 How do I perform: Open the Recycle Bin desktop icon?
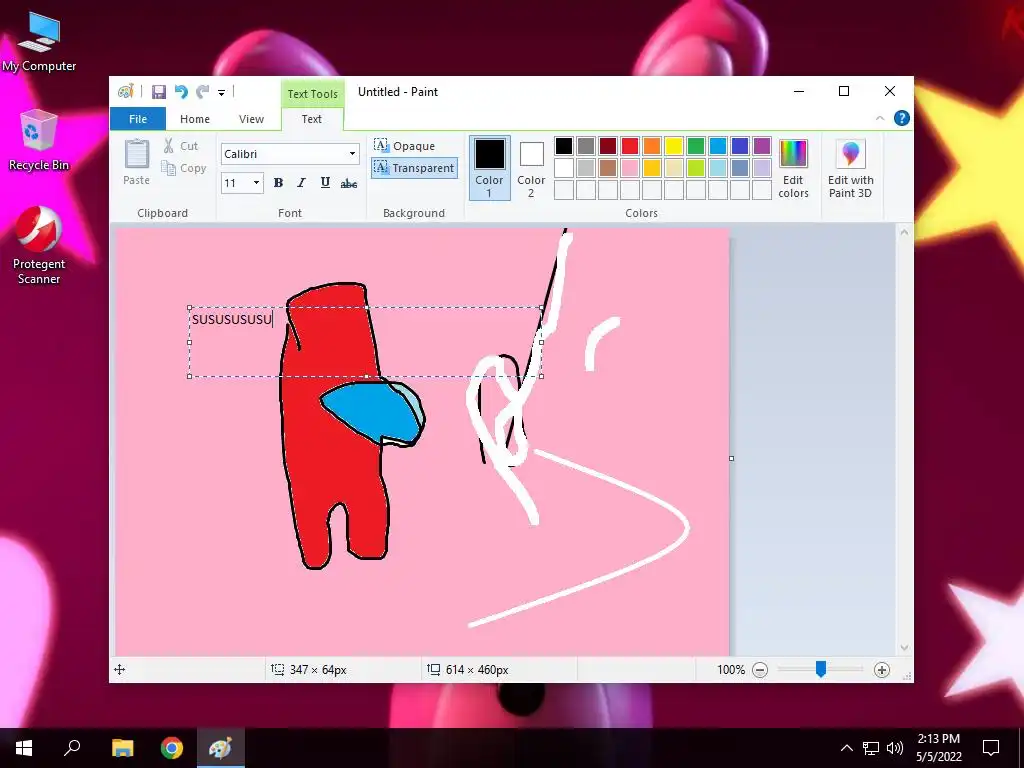(39, 140)
